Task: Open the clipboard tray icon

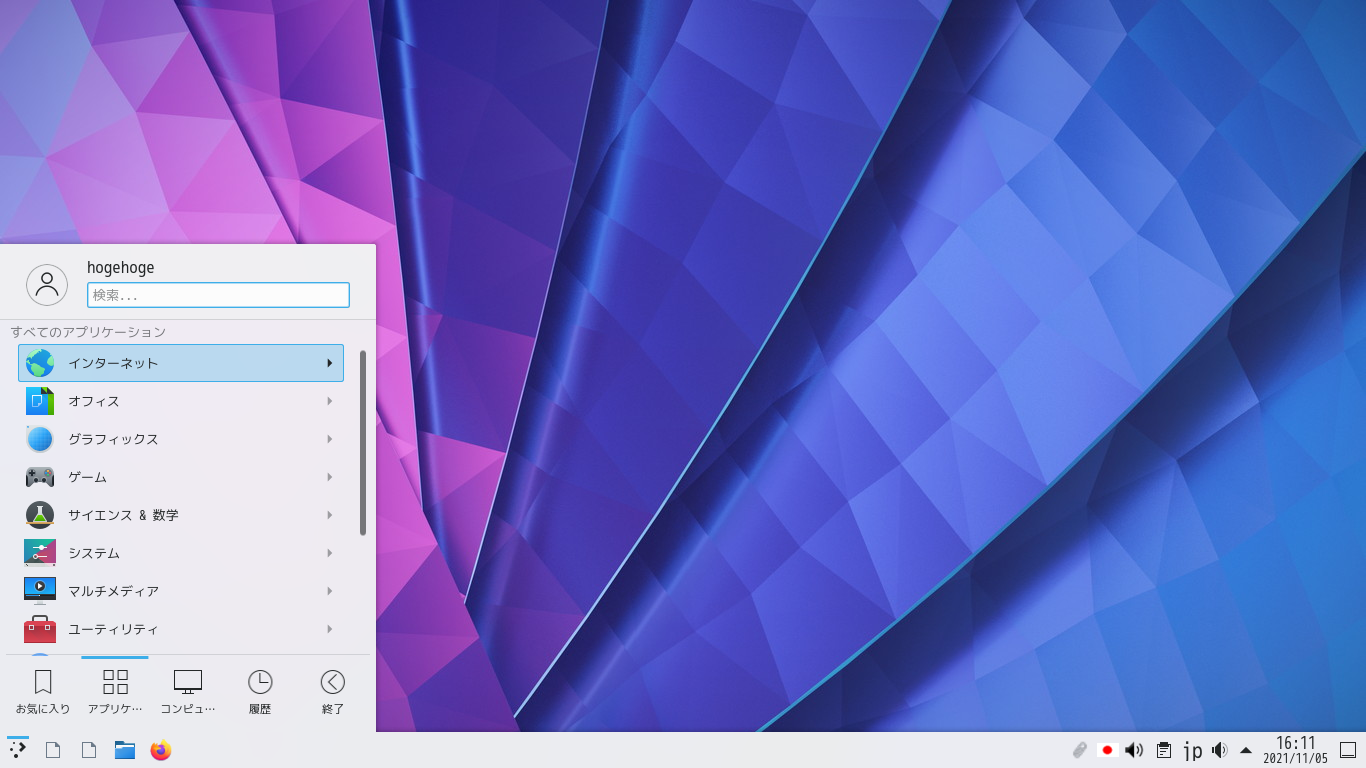Action: click(1163, 750)
